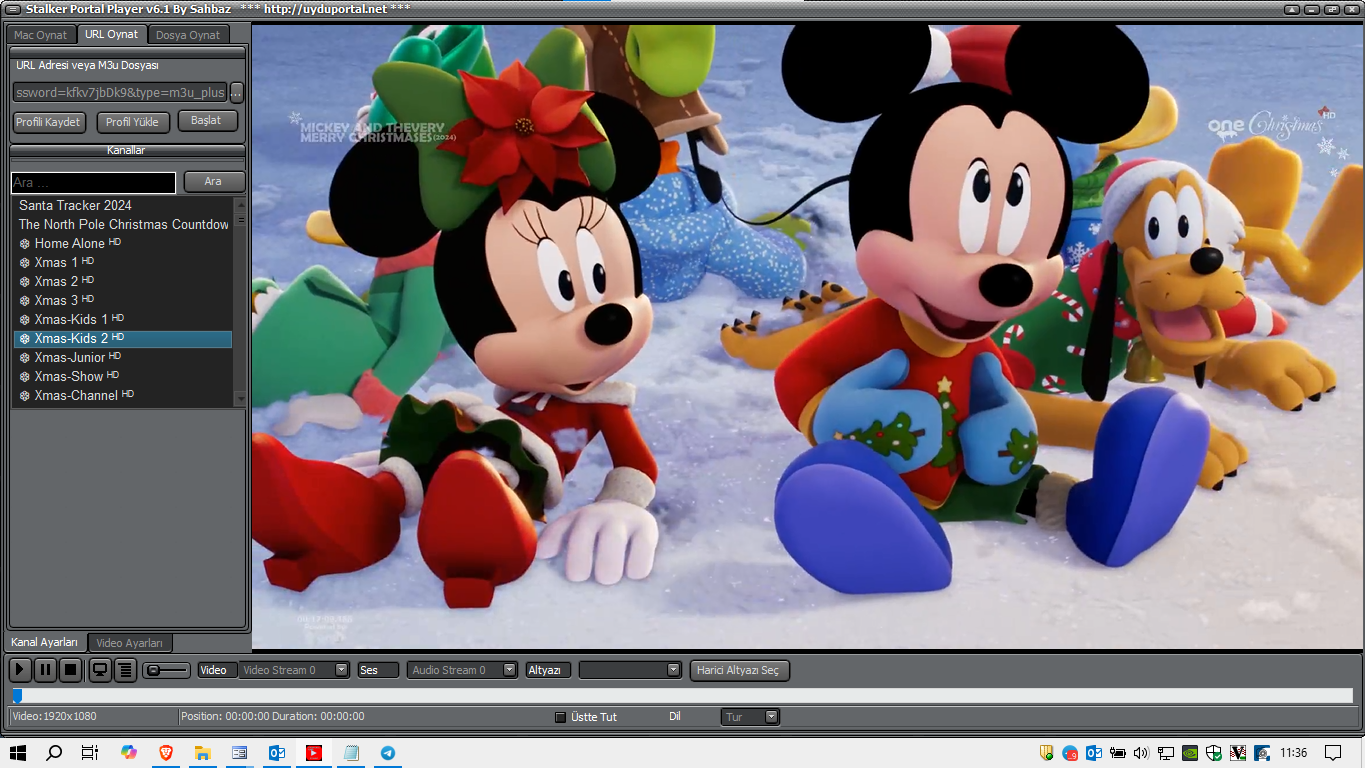Click the URL address input field
This screenshot has width=1365, height=768.
click(x=120, y=92)
